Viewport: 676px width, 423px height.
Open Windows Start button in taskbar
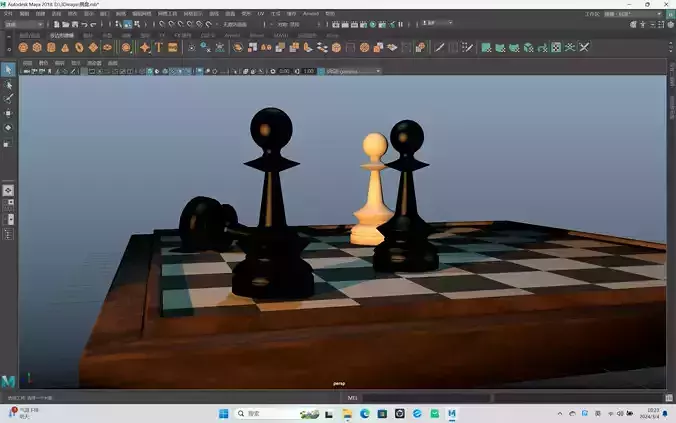223,414
